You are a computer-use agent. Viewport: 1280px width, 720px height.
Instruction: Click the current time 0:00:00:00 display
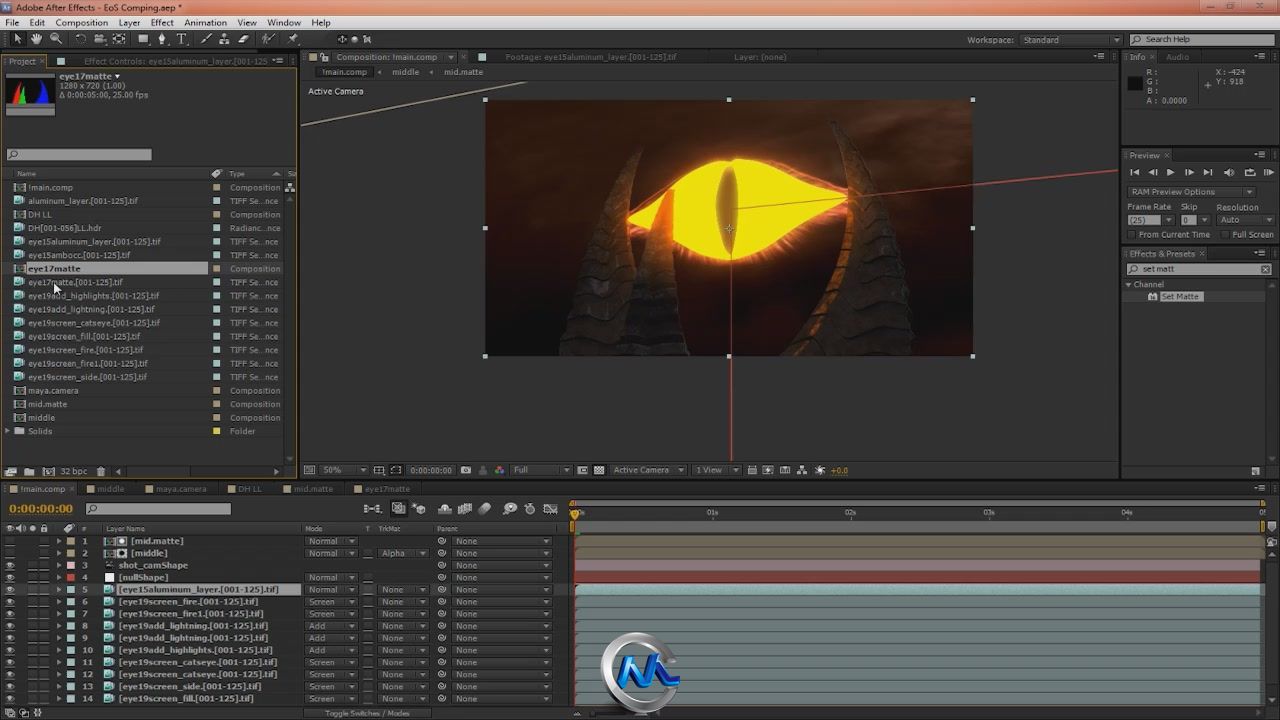41,509
